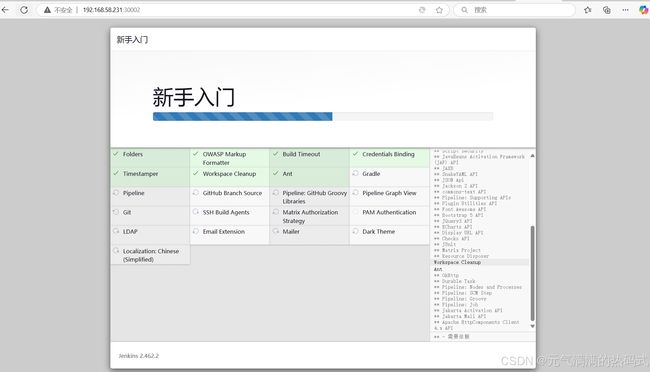The image size is (650, 372).
Task: Click the bold "Workspace Cleanup" line in the log
Action: tap(457, 262)
